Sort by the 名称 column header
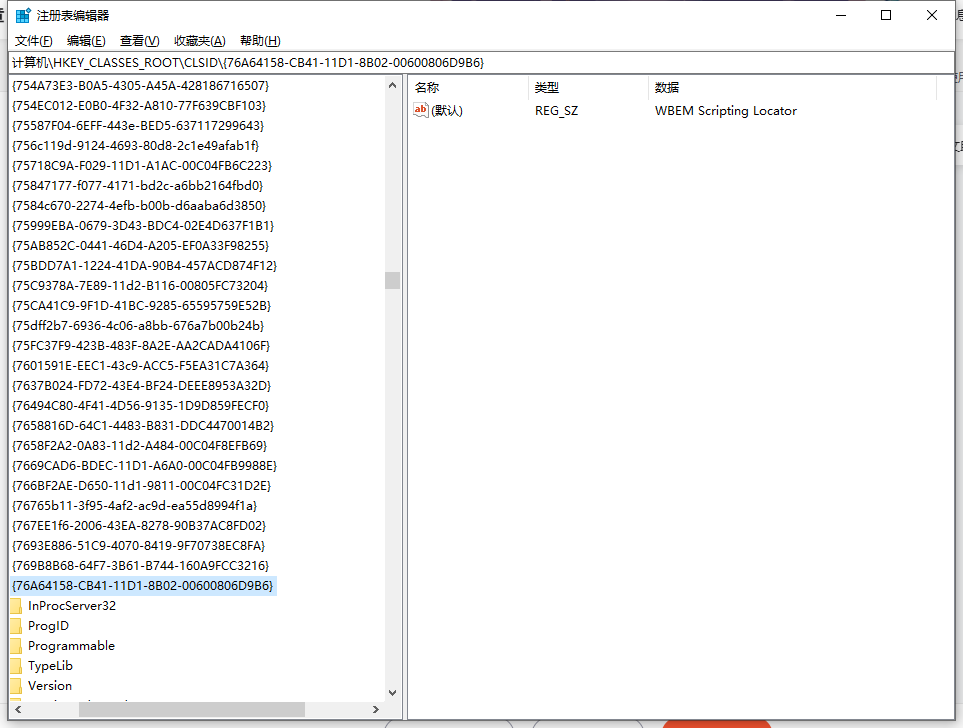Screen dimensions: 963x728 [427, 87]
